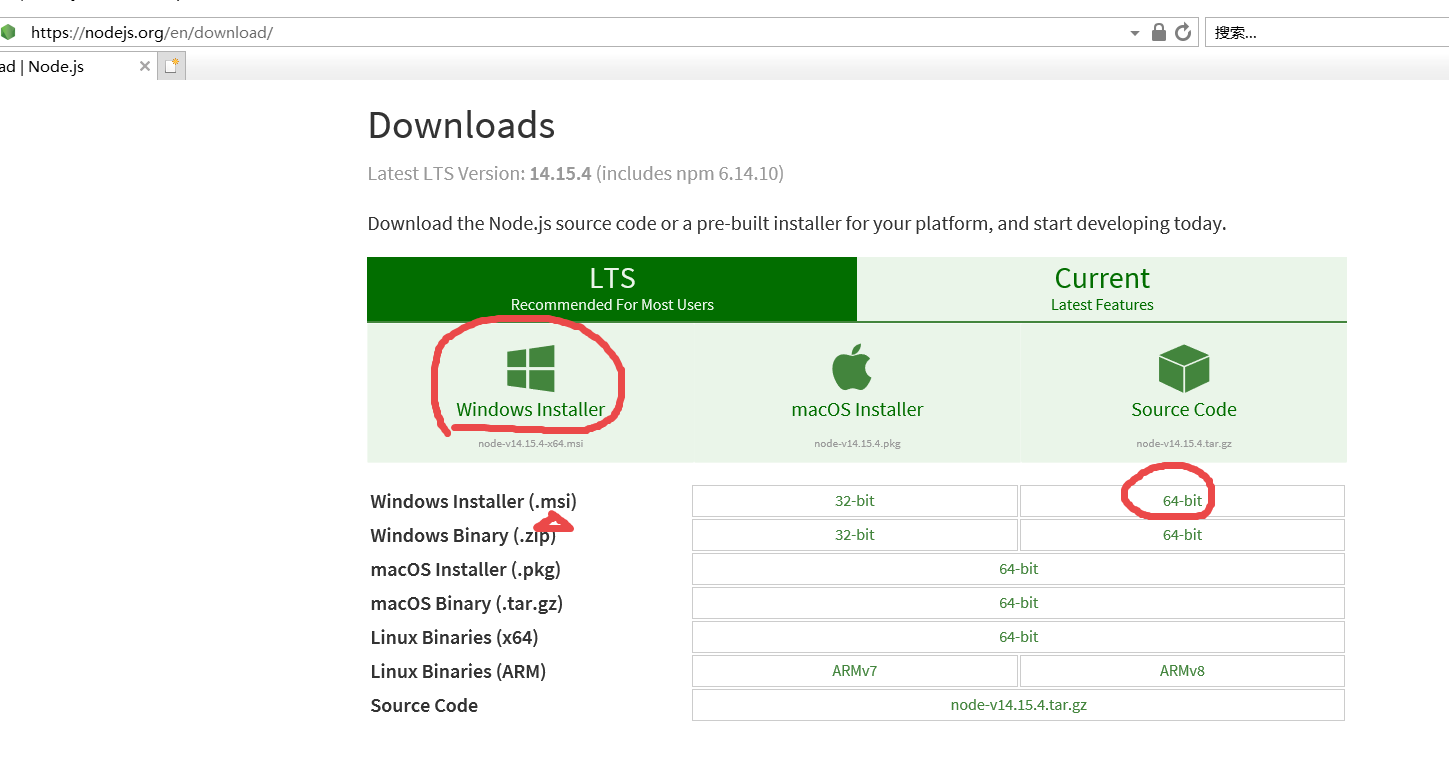Click the Source Code row label
Viewport: 1449px width, 758px height.
(424, 705)
